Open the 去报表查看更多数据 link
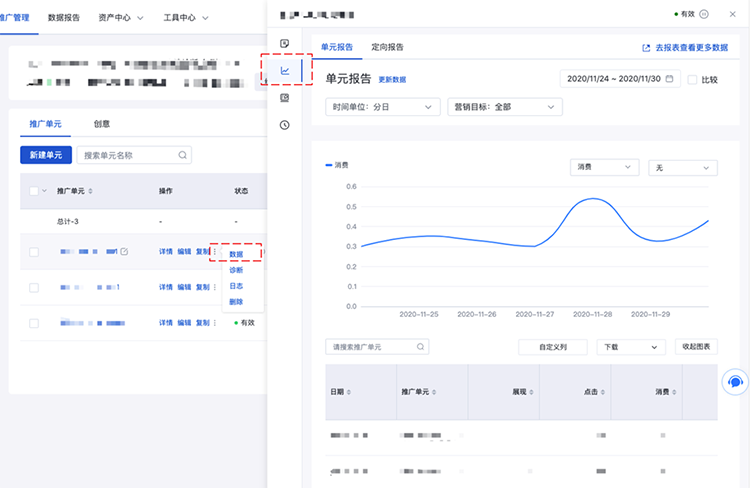 [684, 47]
